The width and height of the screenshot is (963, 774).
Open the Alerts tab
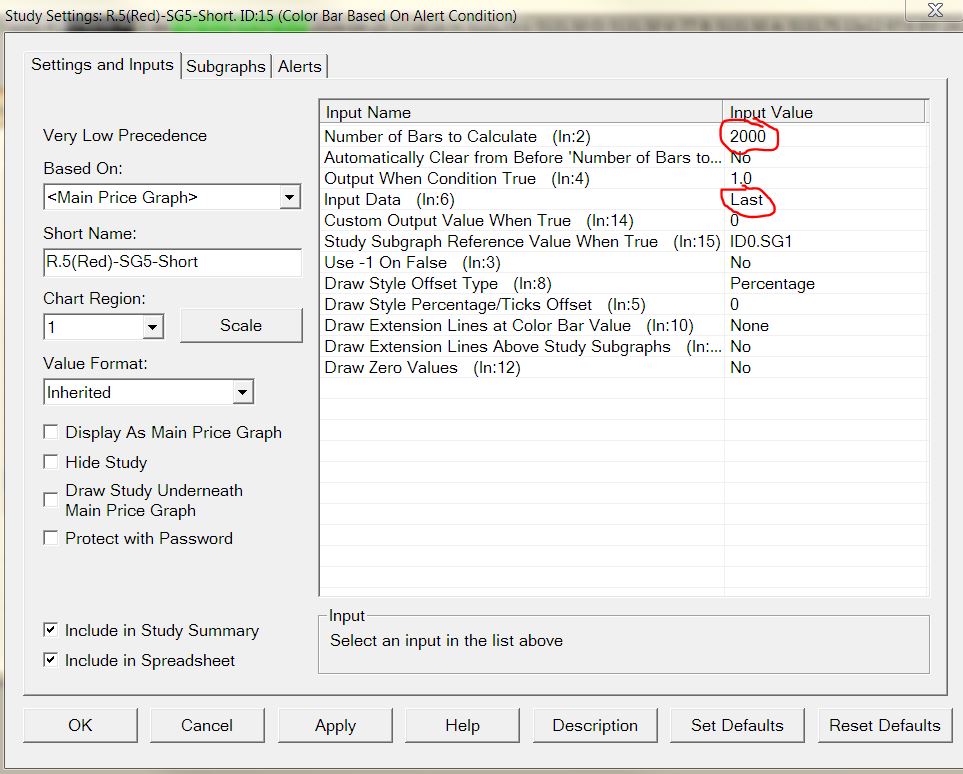click(x=300, y=66)
